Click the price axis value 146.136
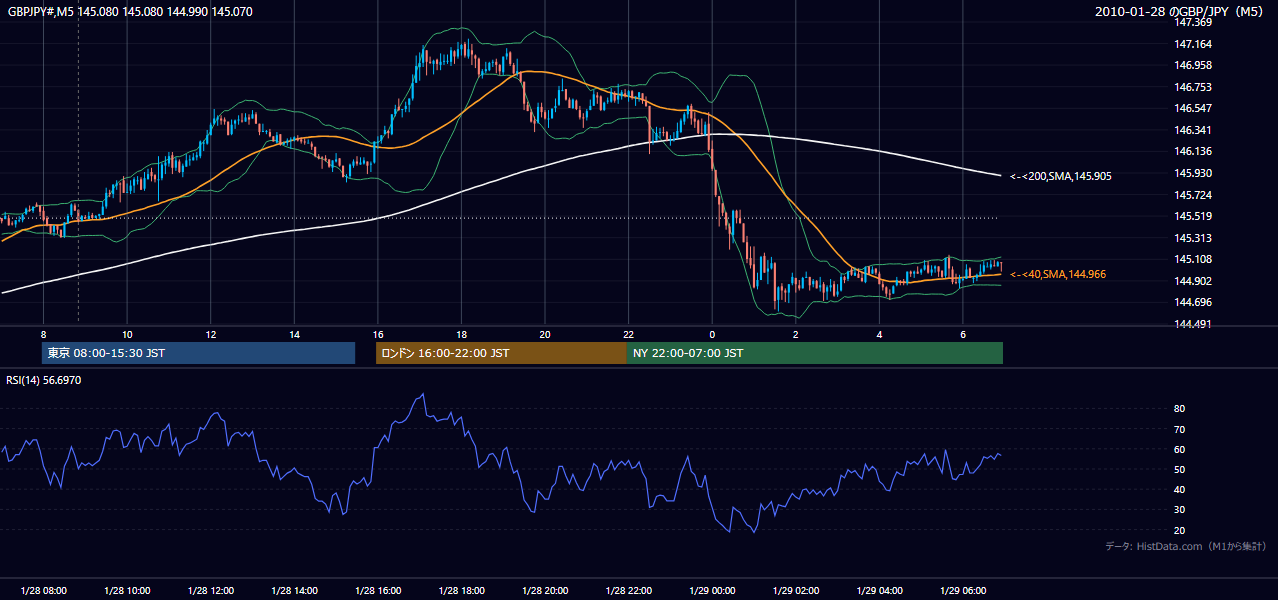 coord(1193,152)
